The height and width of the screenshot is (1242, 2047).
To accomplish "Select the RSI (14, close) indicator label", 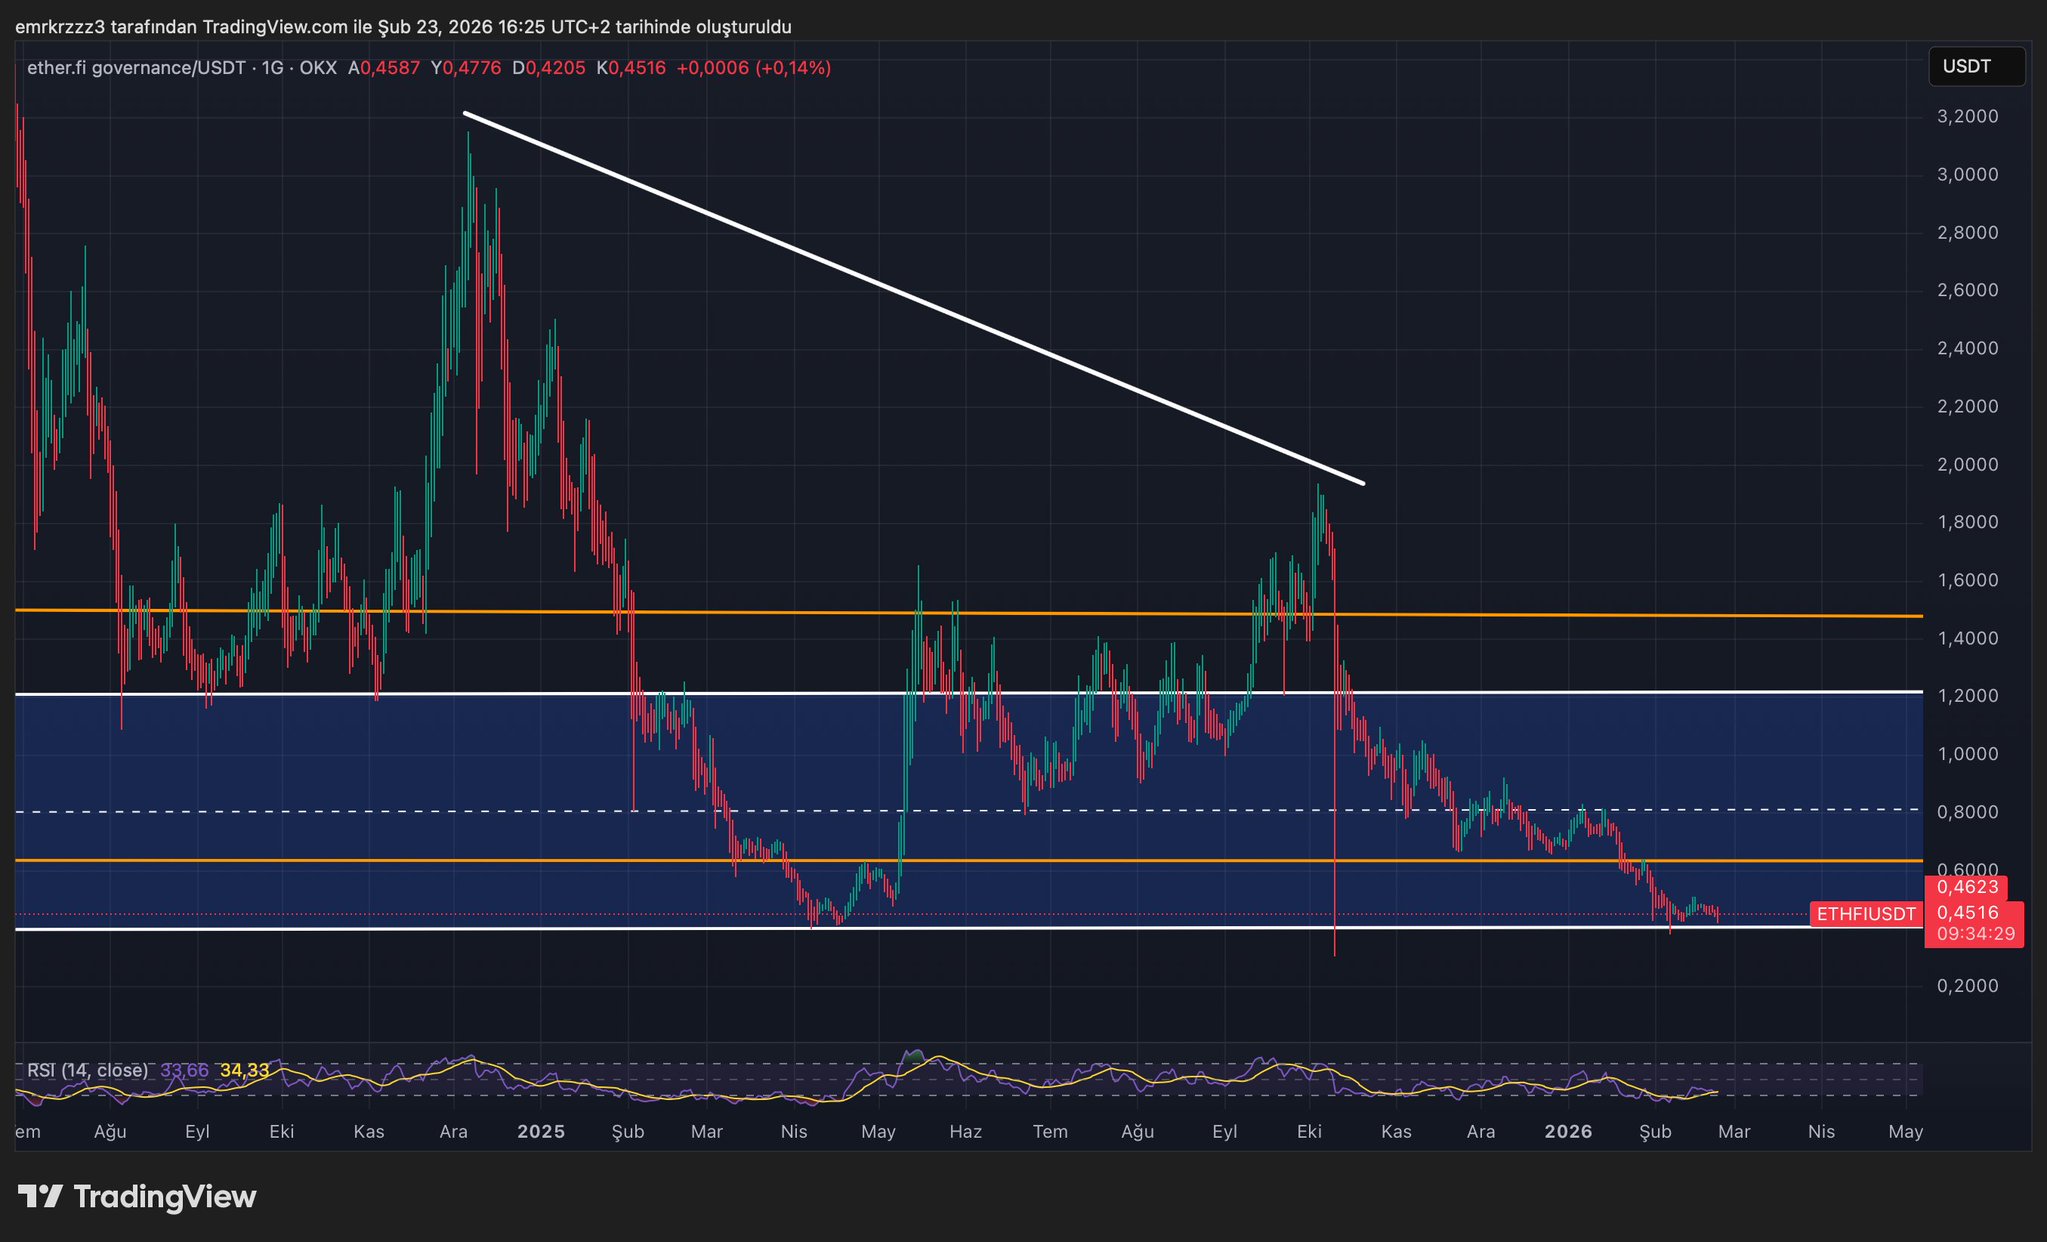I will [87, 1070].
